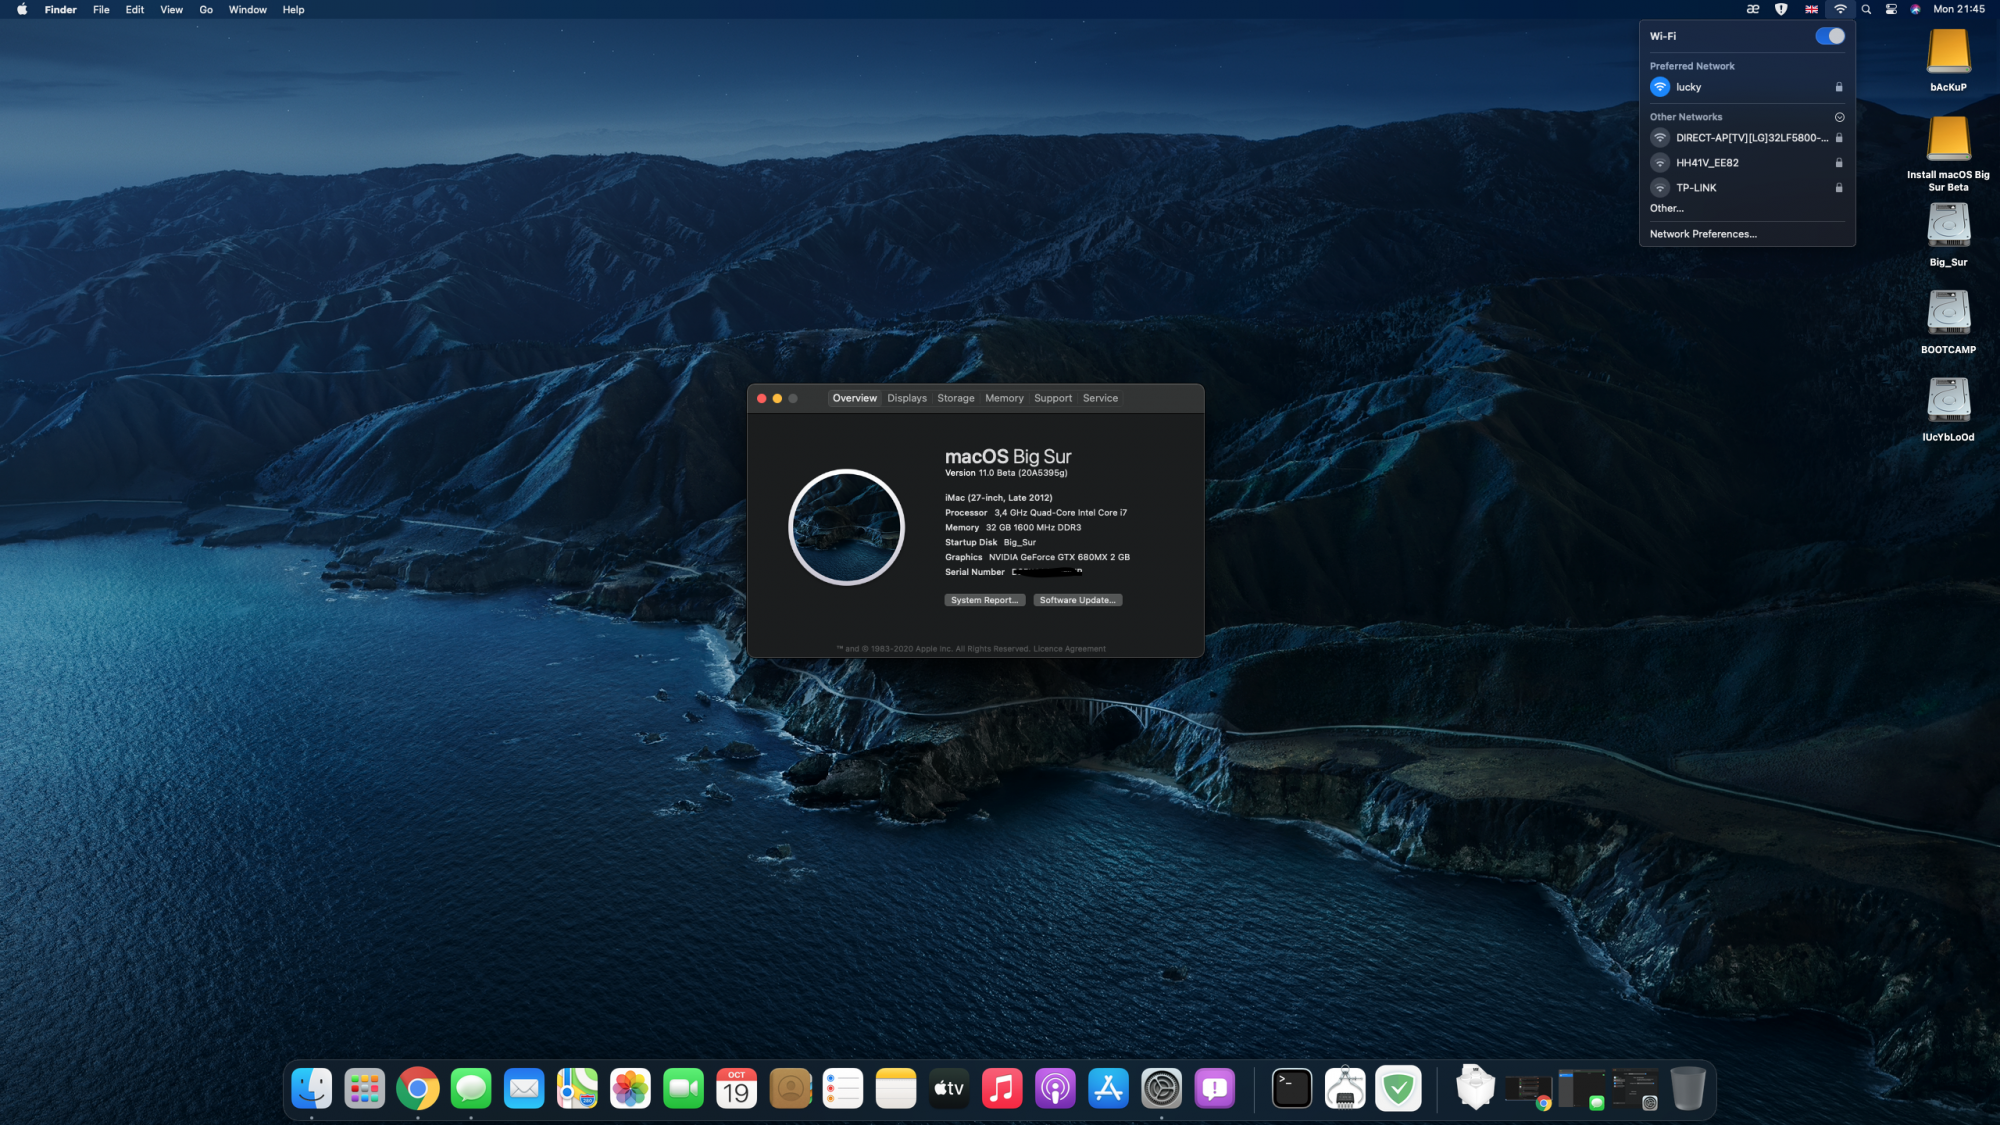
Task: Join the HH41V_EE82 Wi-Fi network
Action: [x=1747, y=163]
